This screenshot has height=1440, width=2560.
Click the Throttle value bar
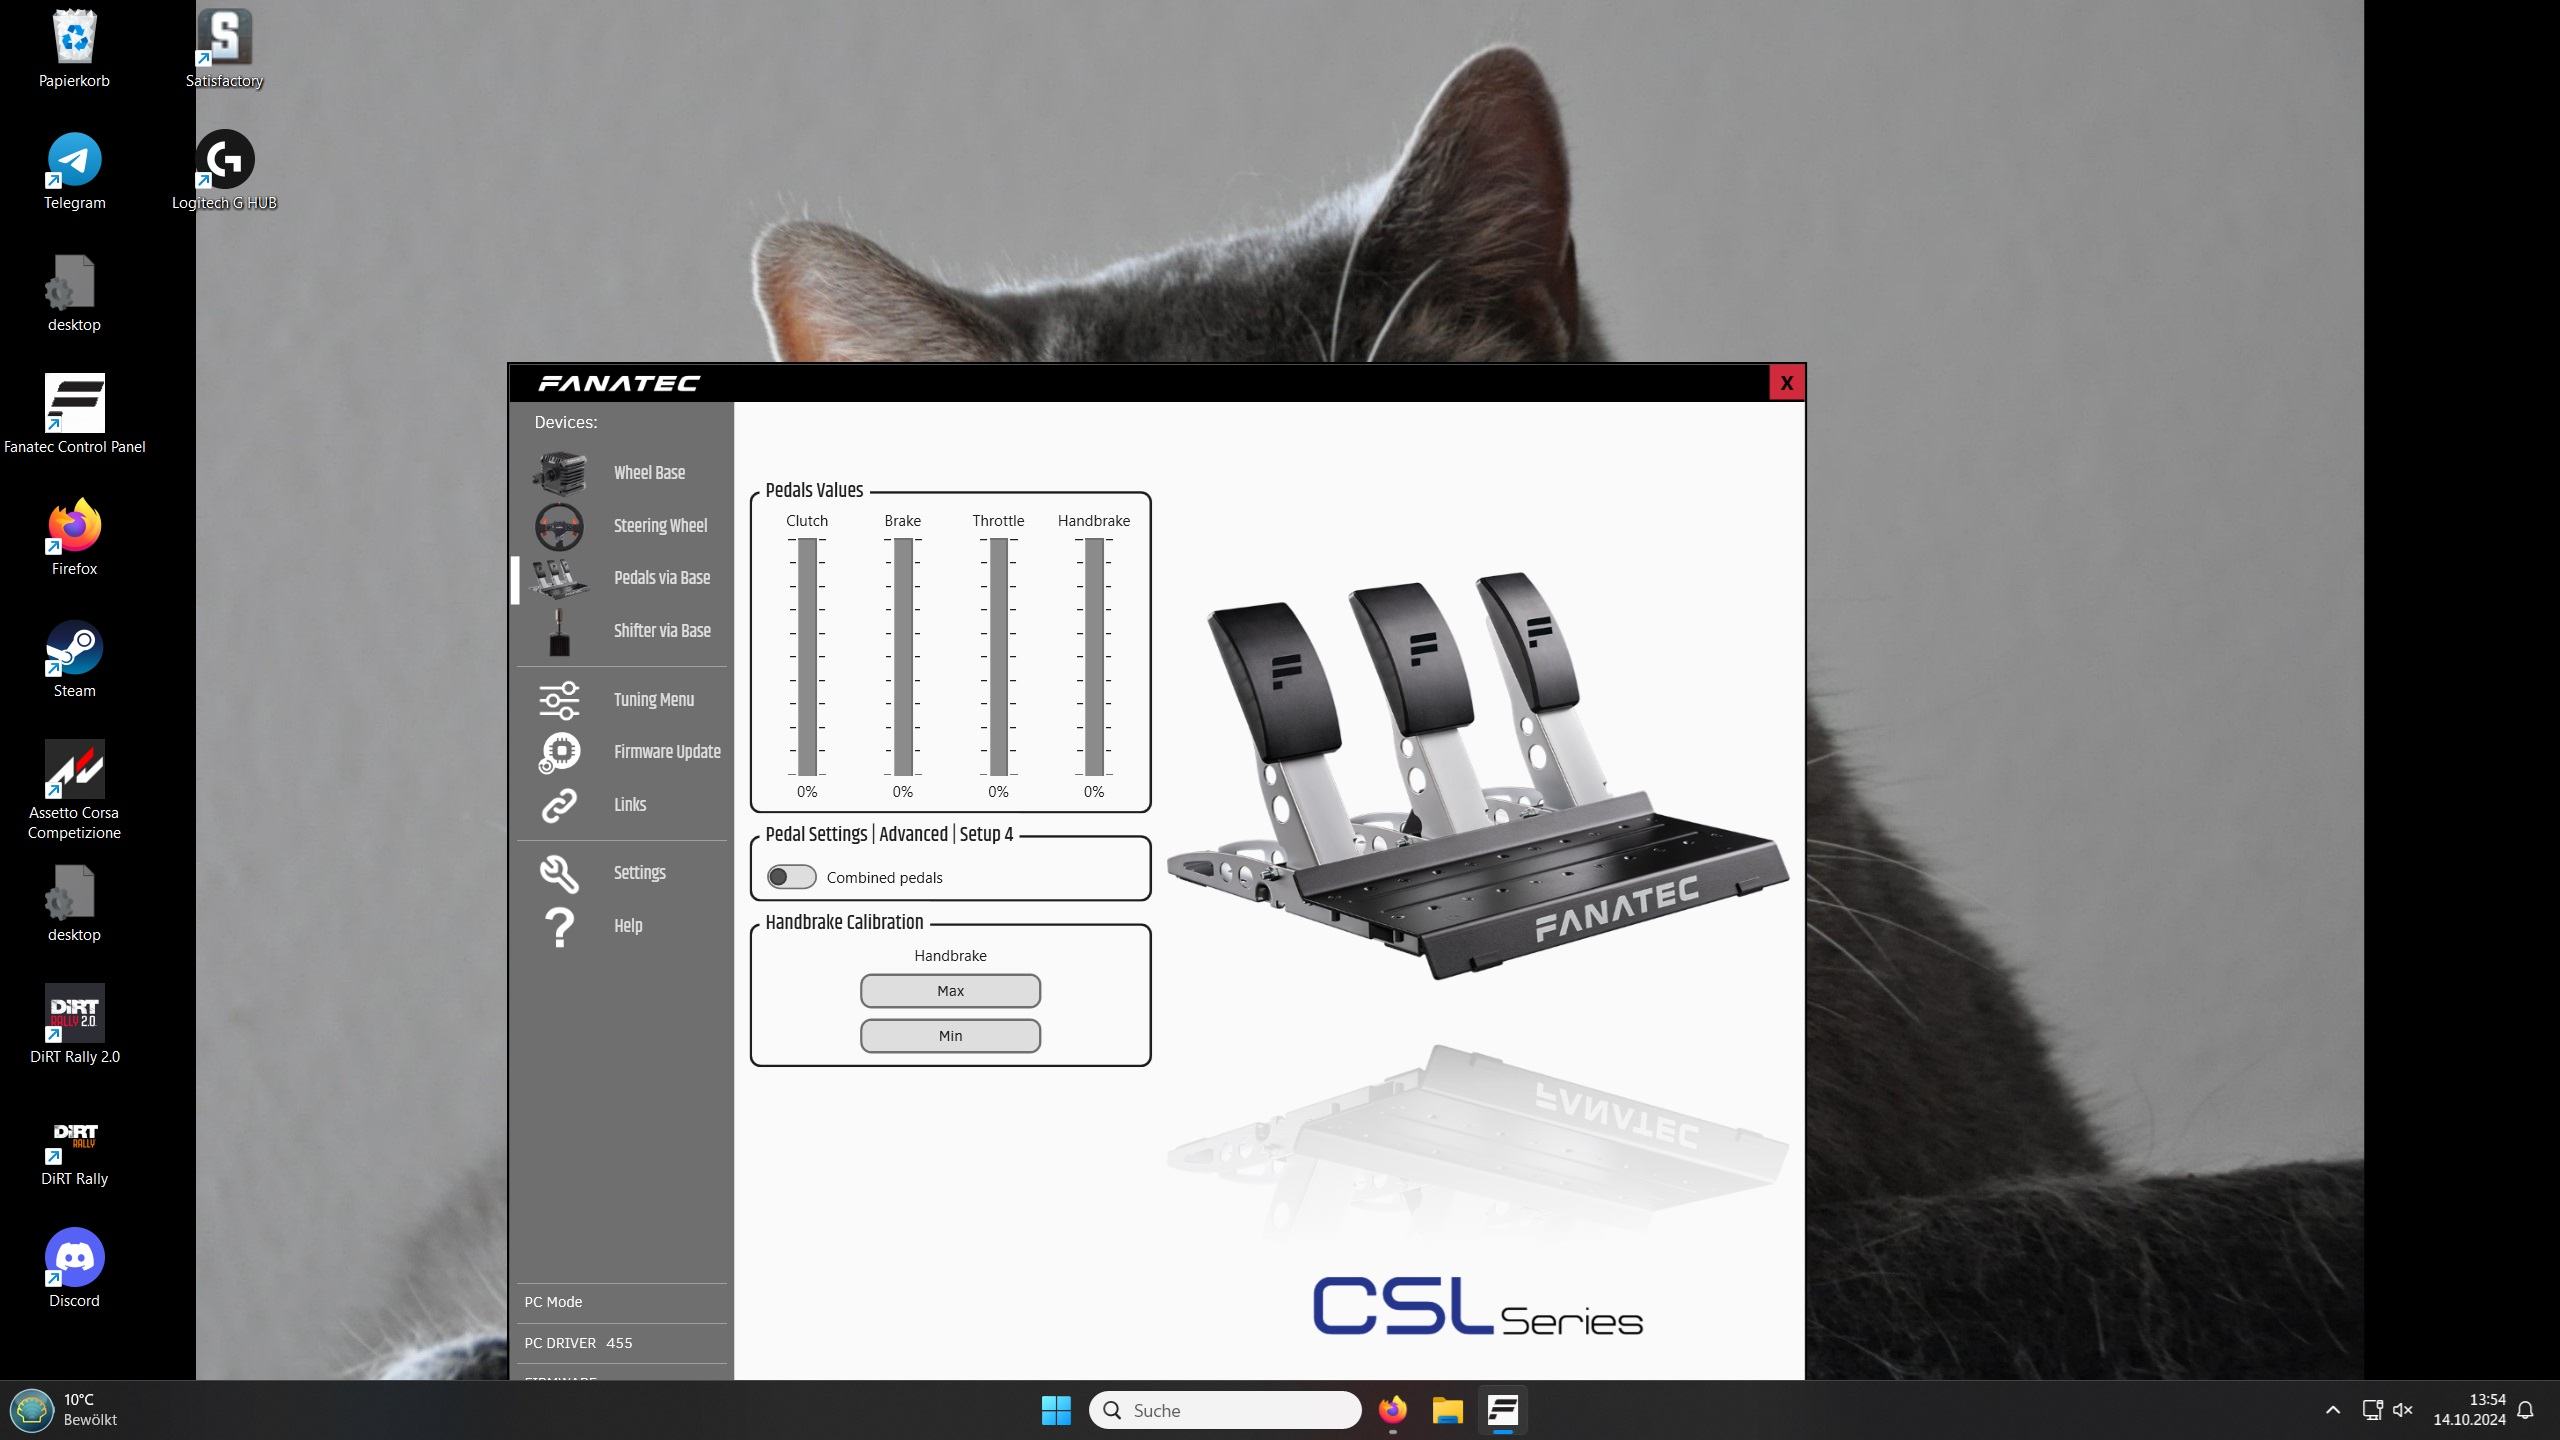998,657
